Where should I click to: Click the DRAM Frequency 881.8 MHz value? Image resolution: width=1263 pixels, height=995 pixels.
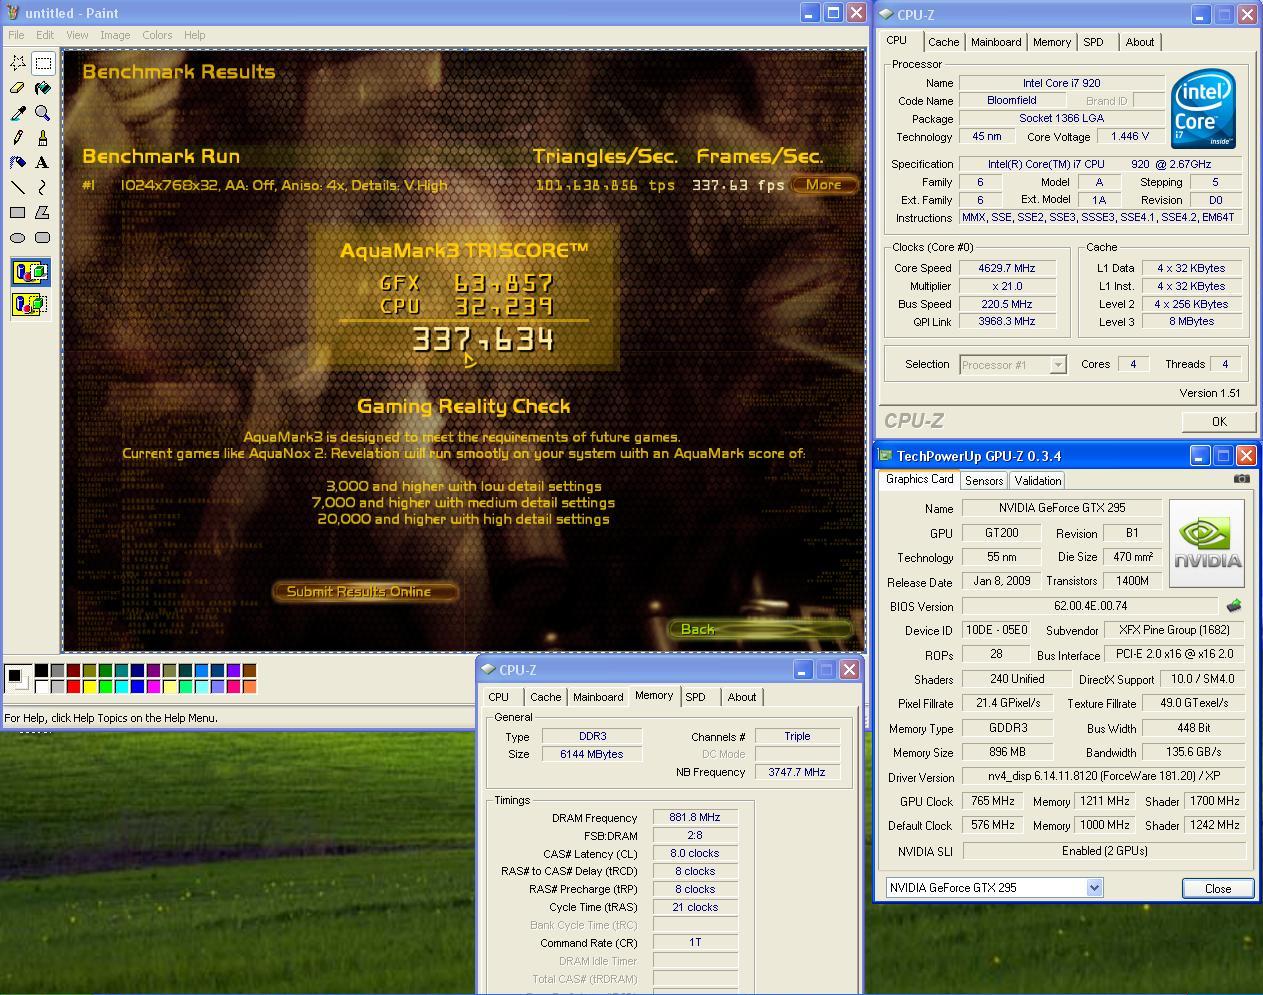coord(695,818)
